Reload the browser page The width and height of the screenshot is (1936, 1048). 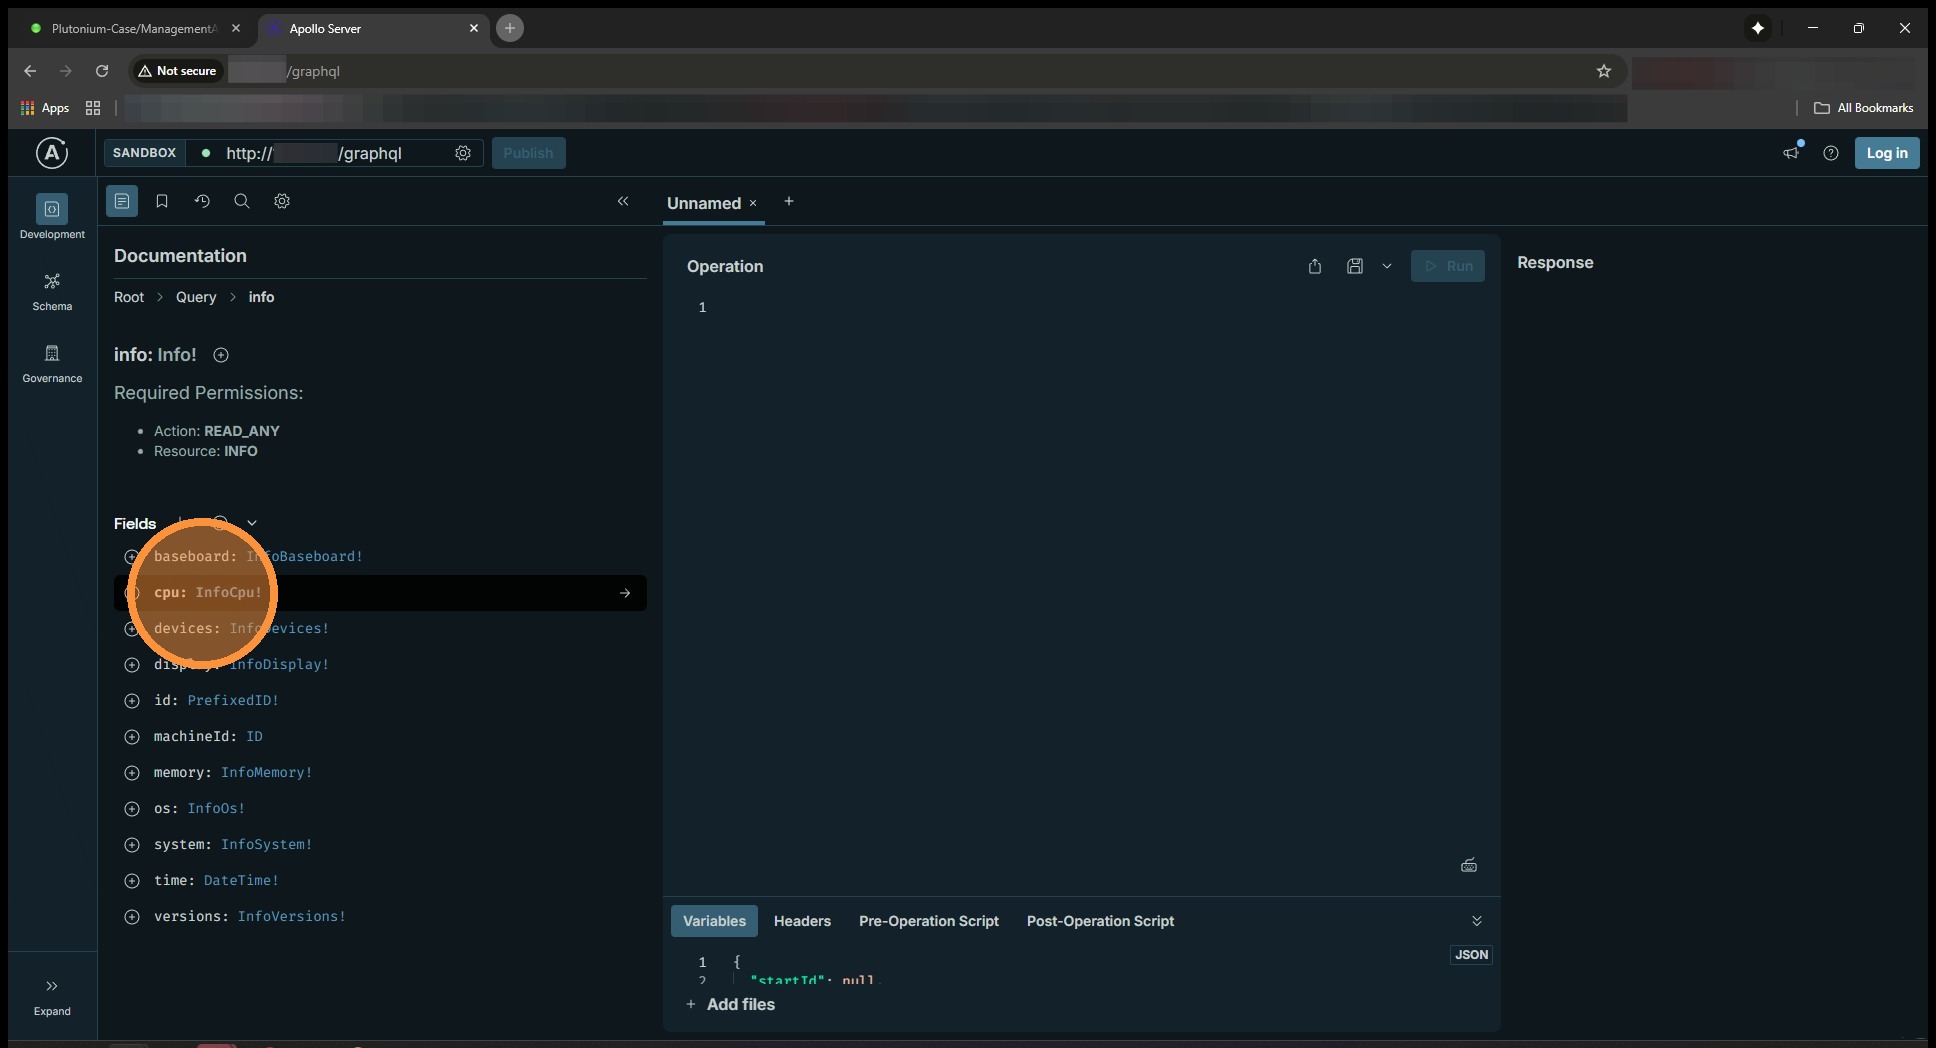point(102,71)
